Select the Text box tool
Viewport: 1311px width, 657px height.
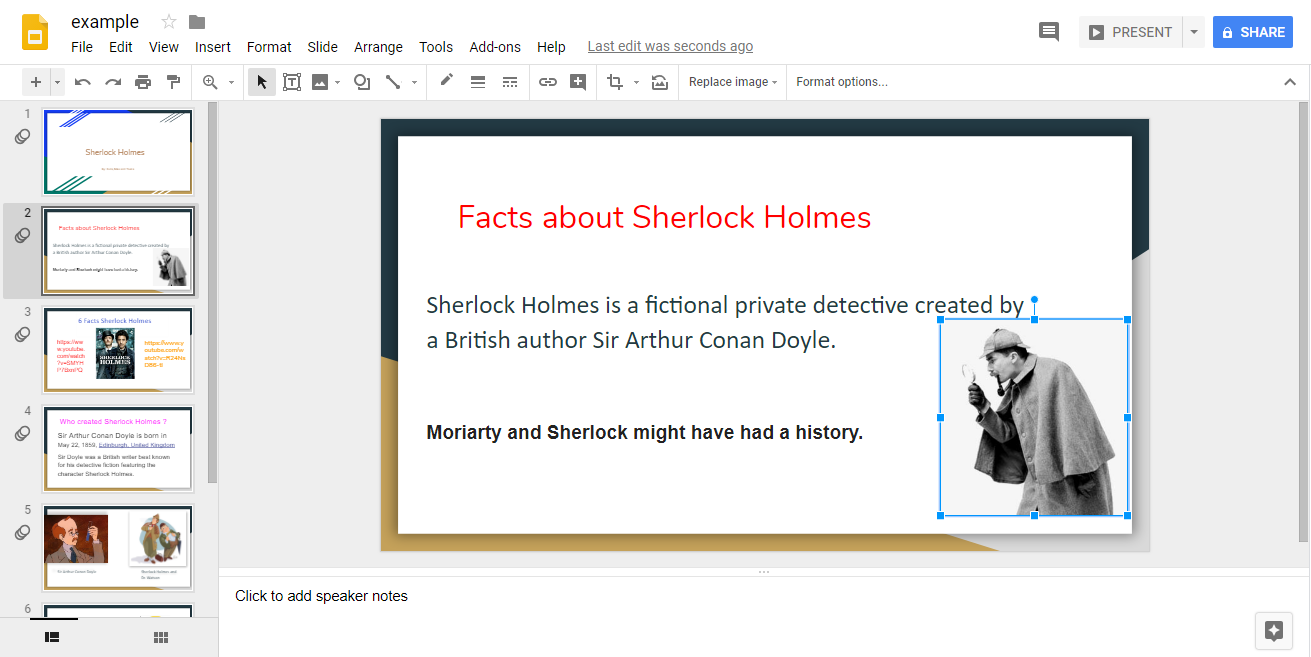292,82
